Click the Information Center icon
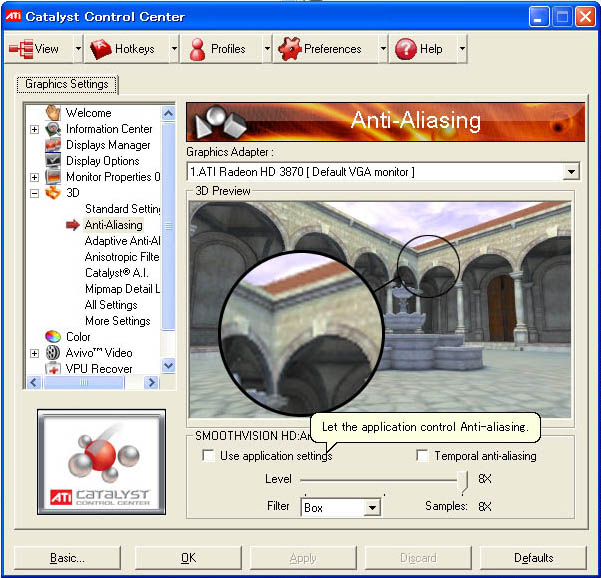 pos(53,129)
